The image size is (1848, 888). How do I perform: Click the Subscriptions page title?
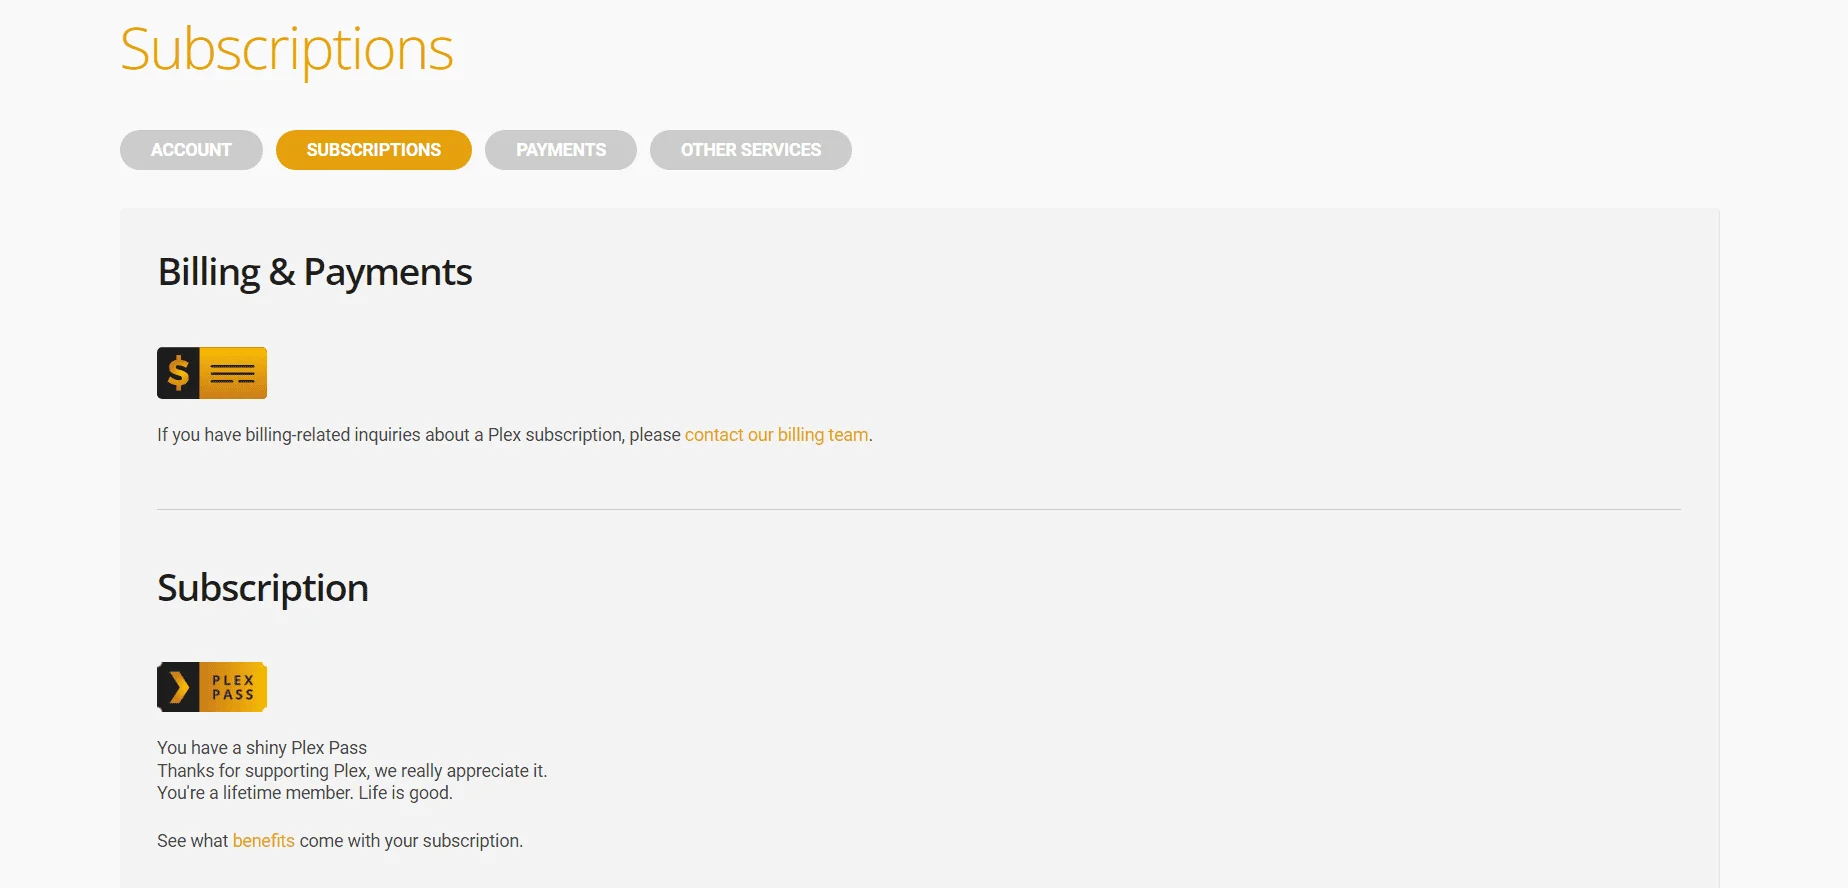[x=287, y=50]
